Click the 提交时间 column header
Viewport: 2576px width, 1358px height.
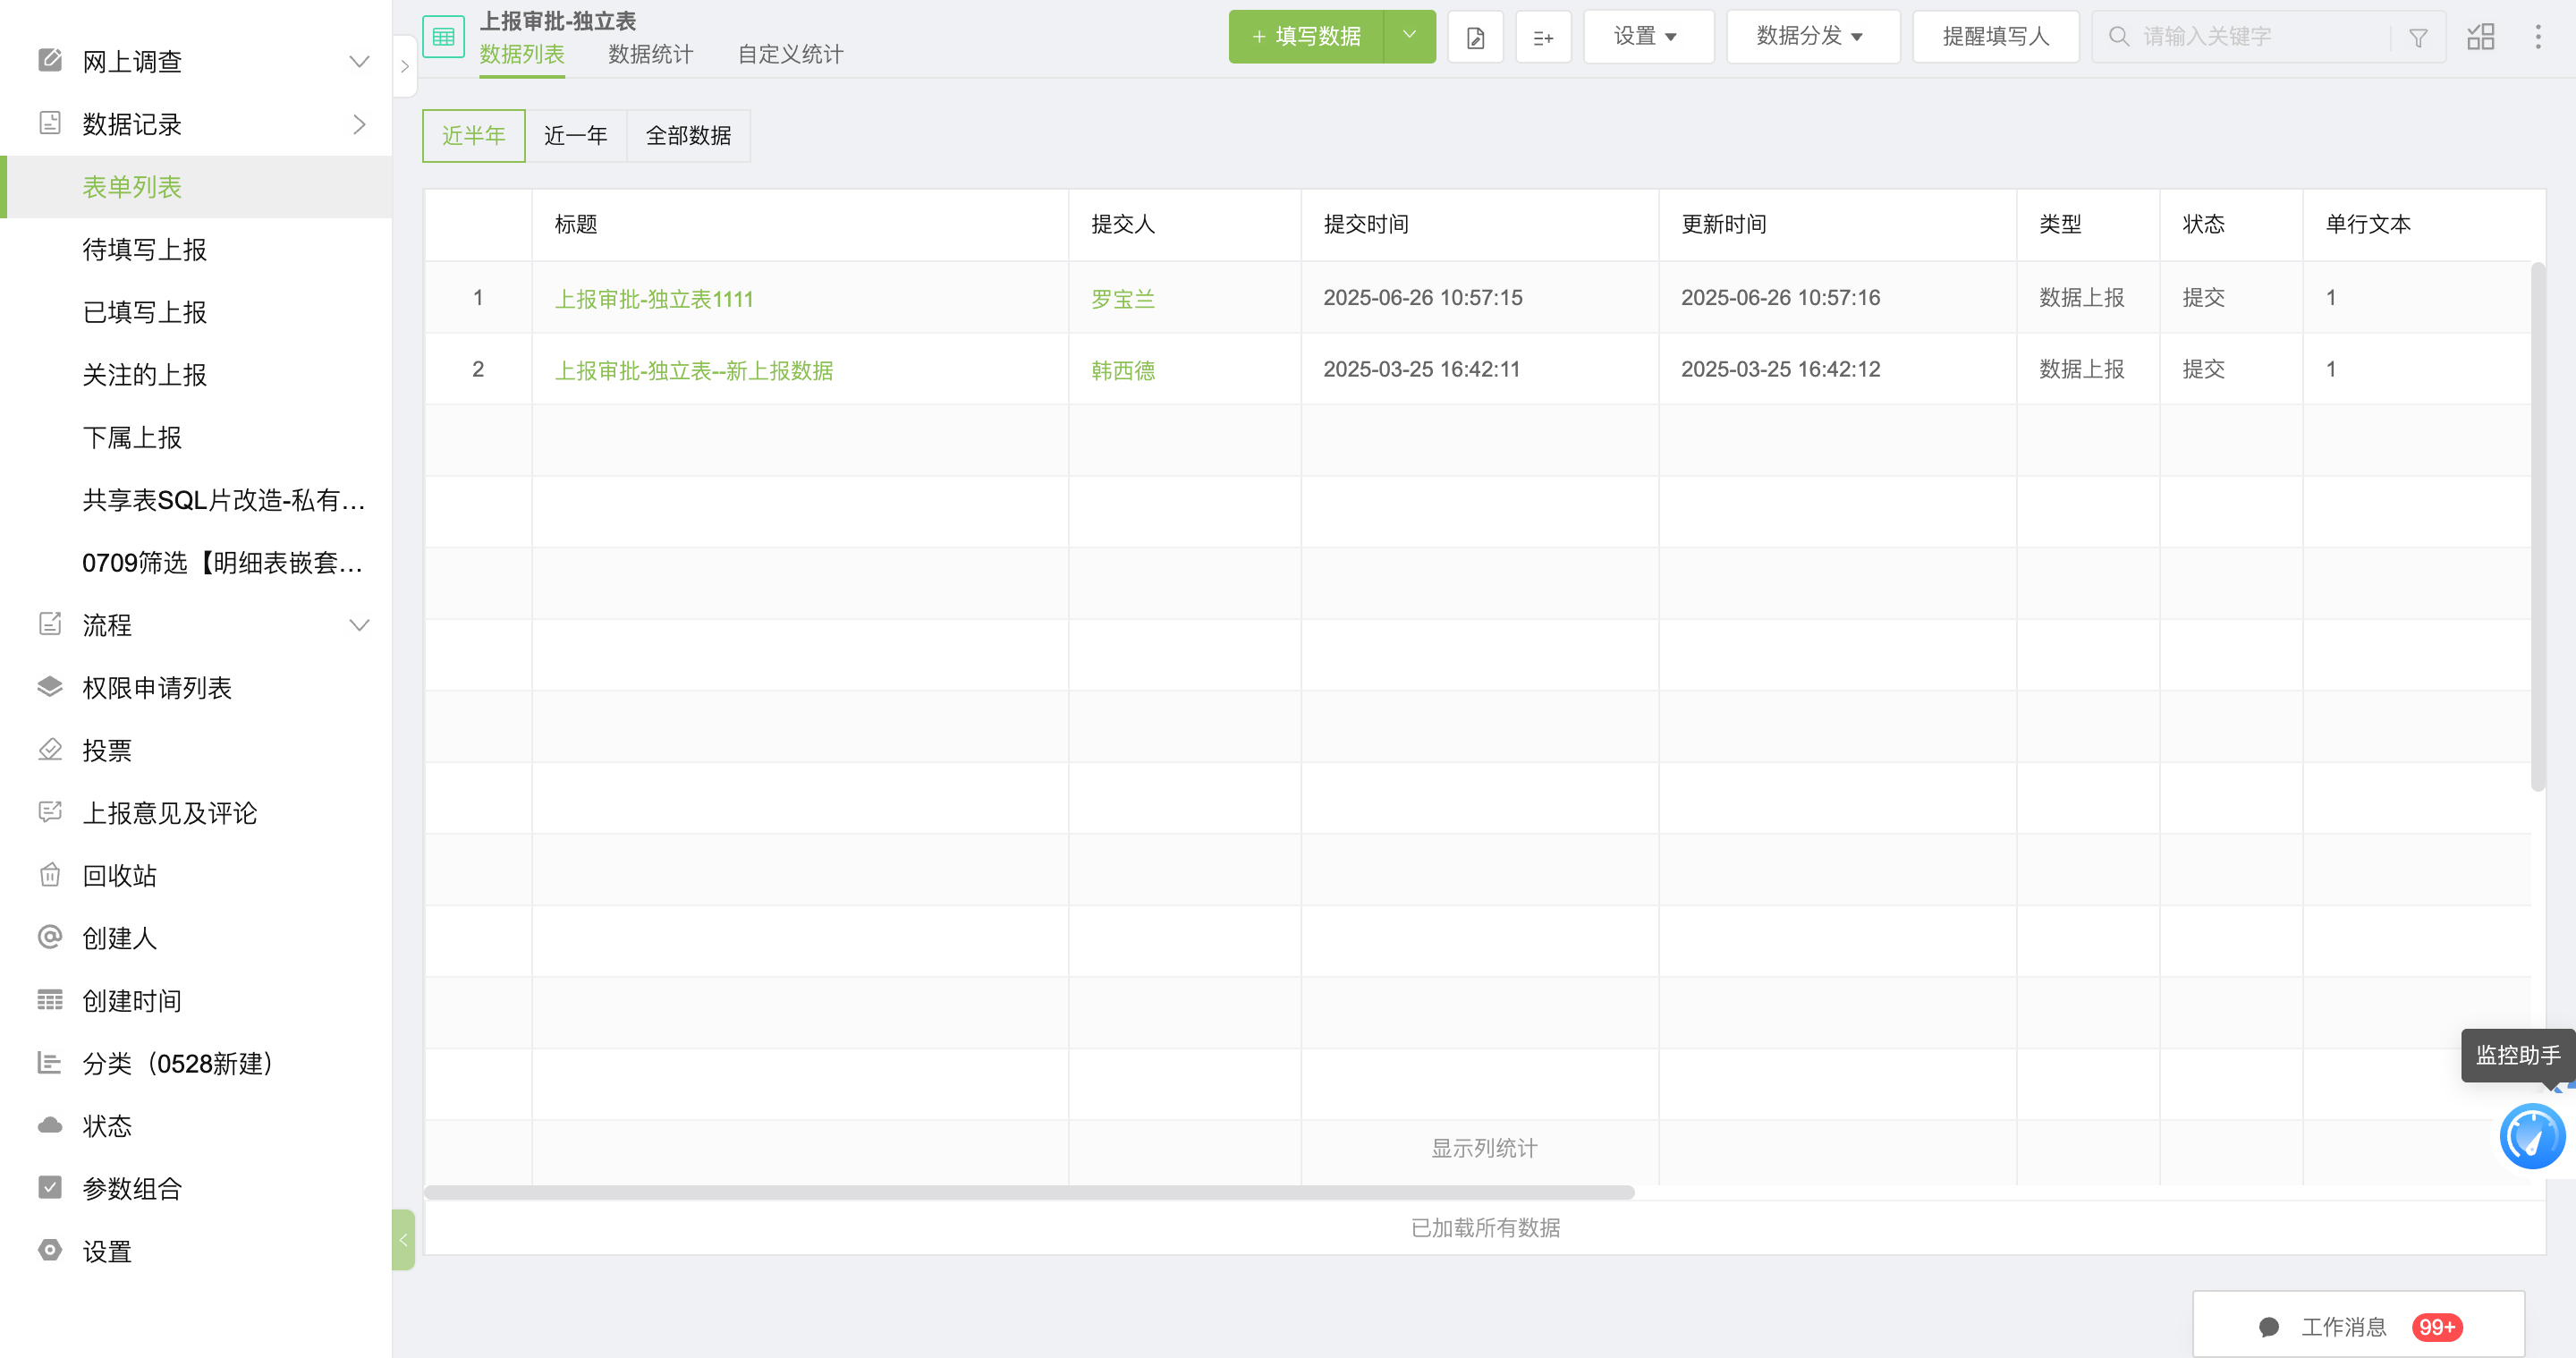[x=1480, y=224]
